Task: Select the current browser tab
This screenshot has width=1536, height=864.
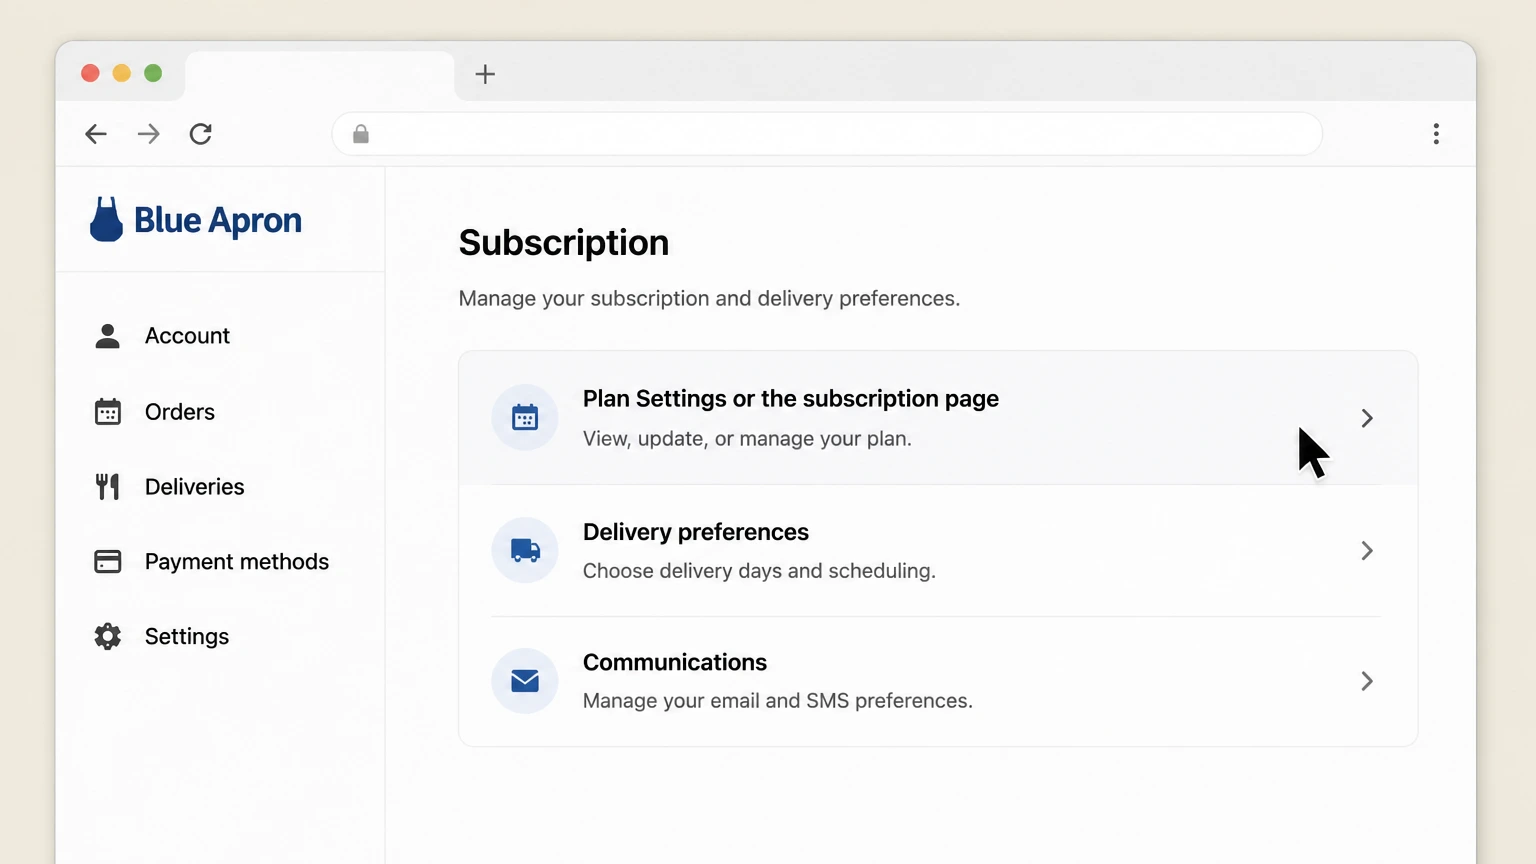Action: pyautogui.click(x=320, y=76)
